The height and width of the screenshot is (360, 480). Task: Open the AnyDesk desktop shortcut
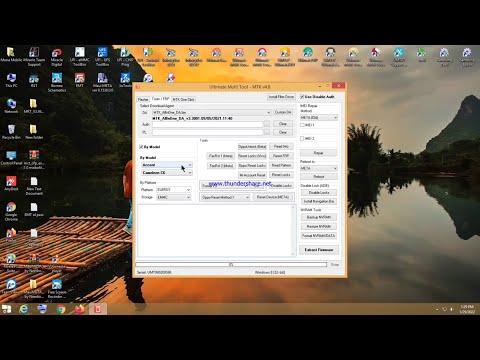click(11, 183)
